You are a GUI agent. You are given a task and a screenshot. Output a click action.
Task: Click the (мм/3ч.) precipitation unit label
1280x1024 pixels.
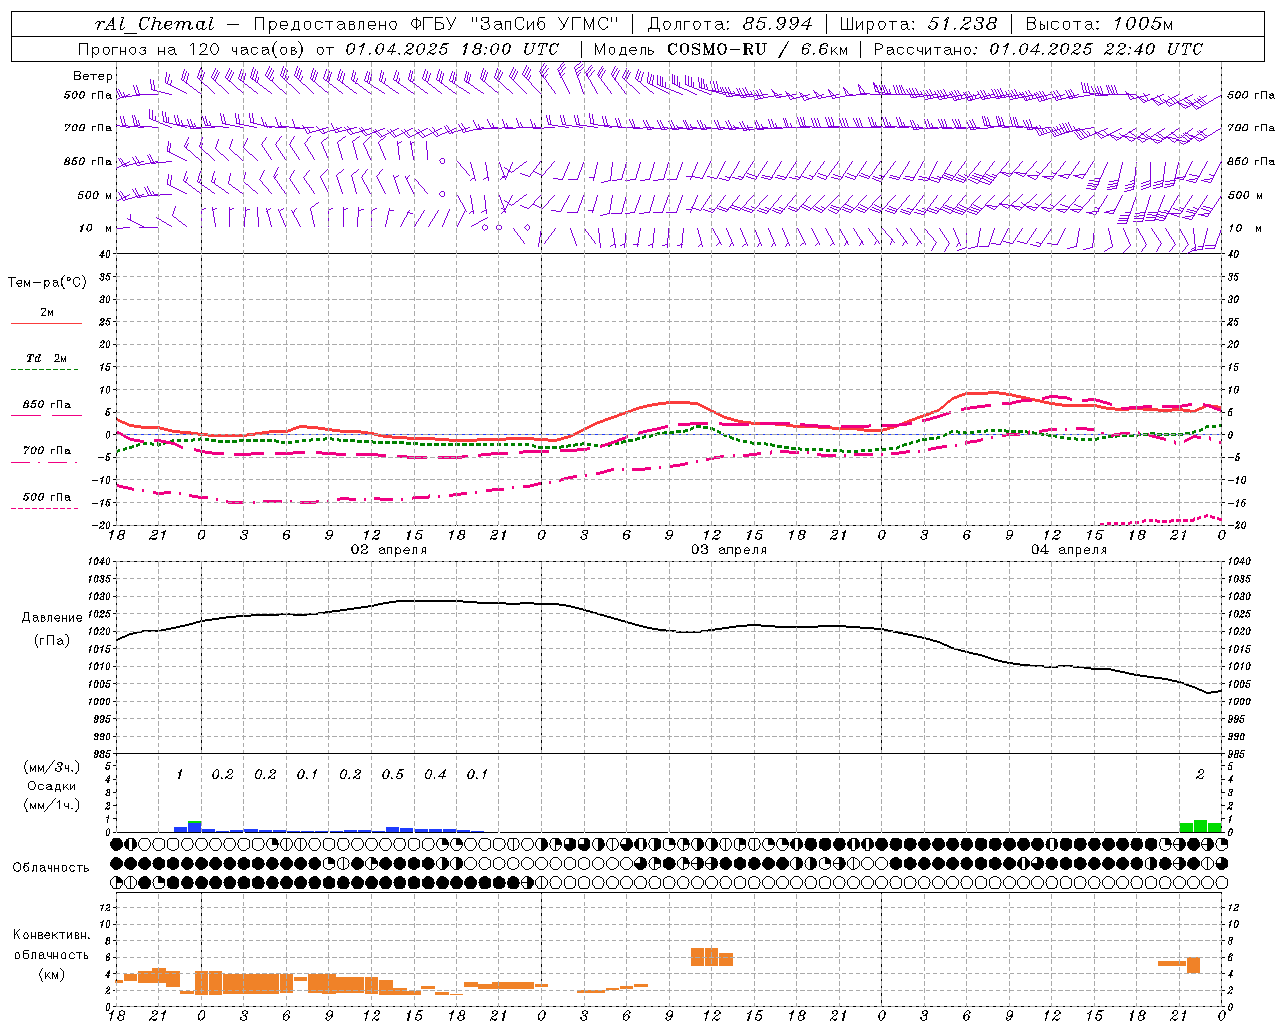(x=52, y=767)
